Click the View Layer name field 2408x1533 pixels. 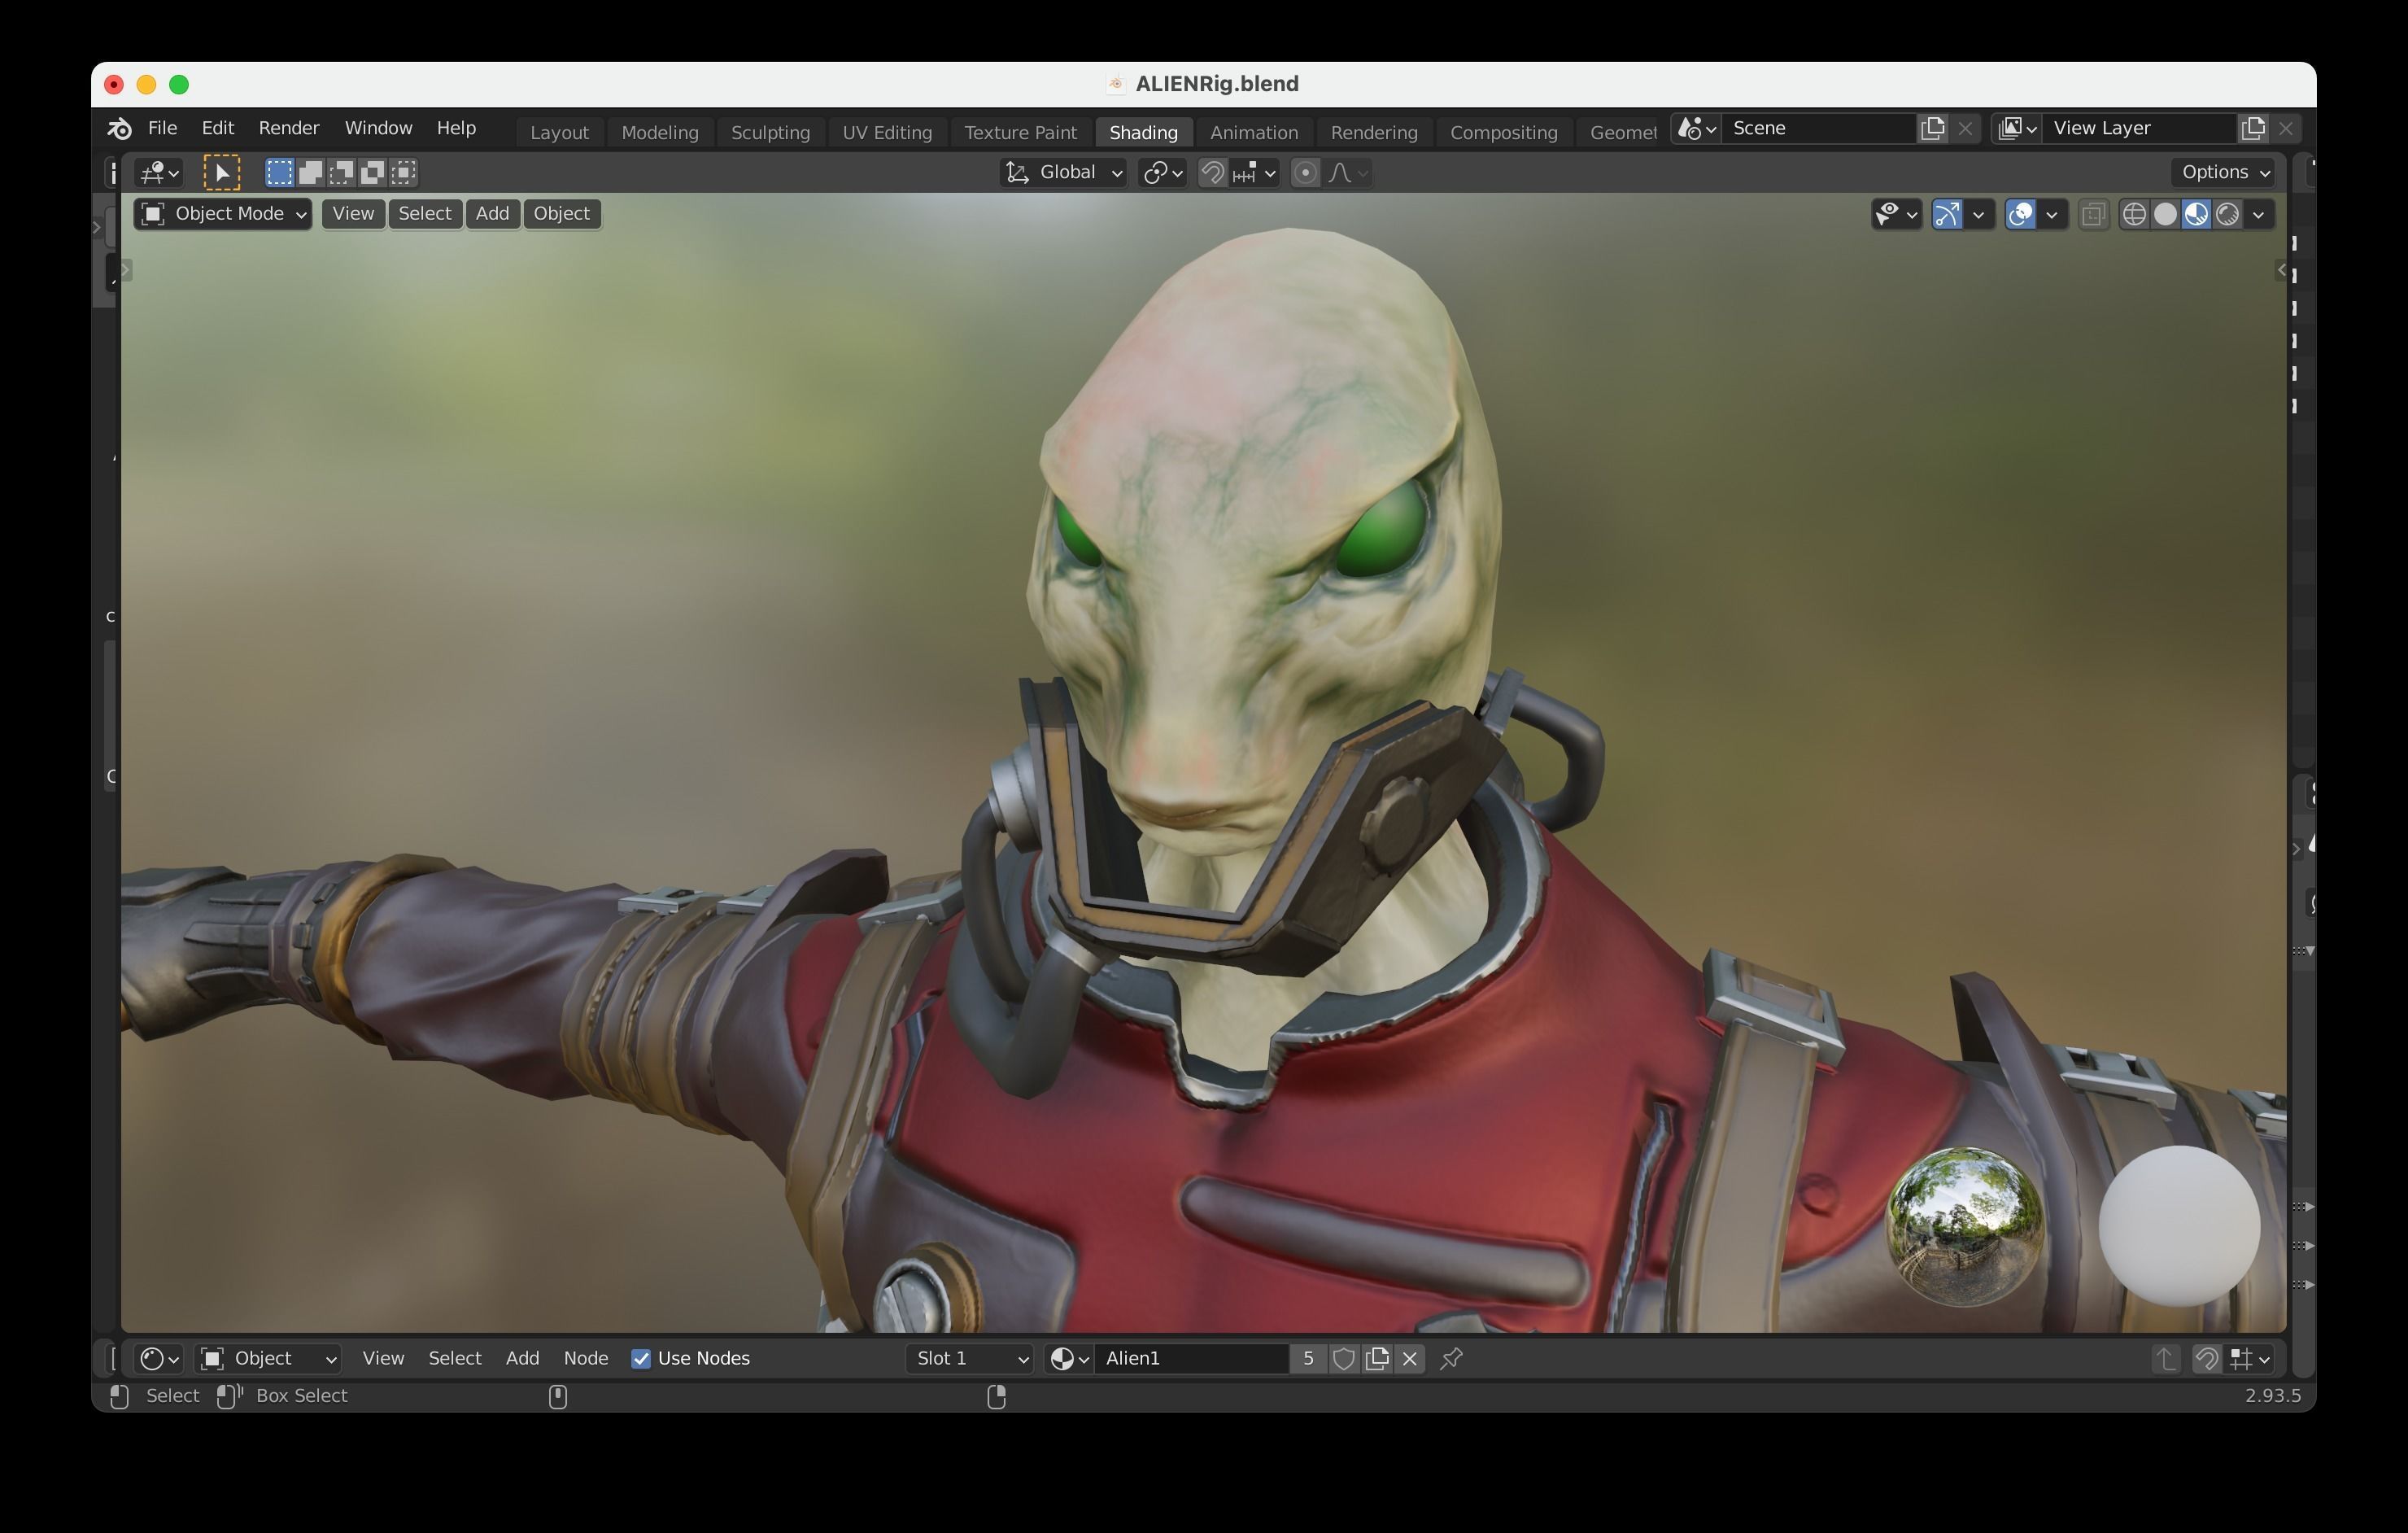2139,128
